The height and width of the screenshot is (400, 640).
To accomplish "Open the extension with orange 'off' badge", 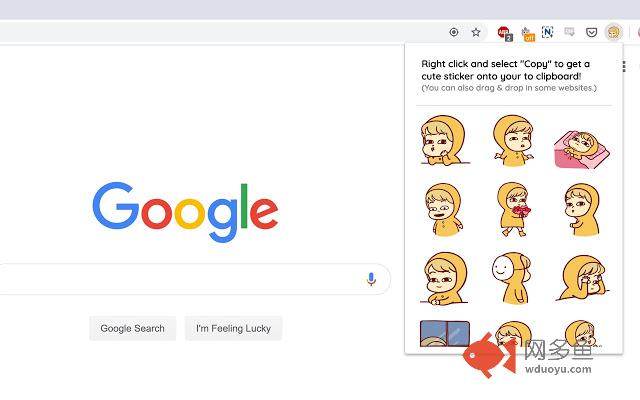I will (527, 34).
